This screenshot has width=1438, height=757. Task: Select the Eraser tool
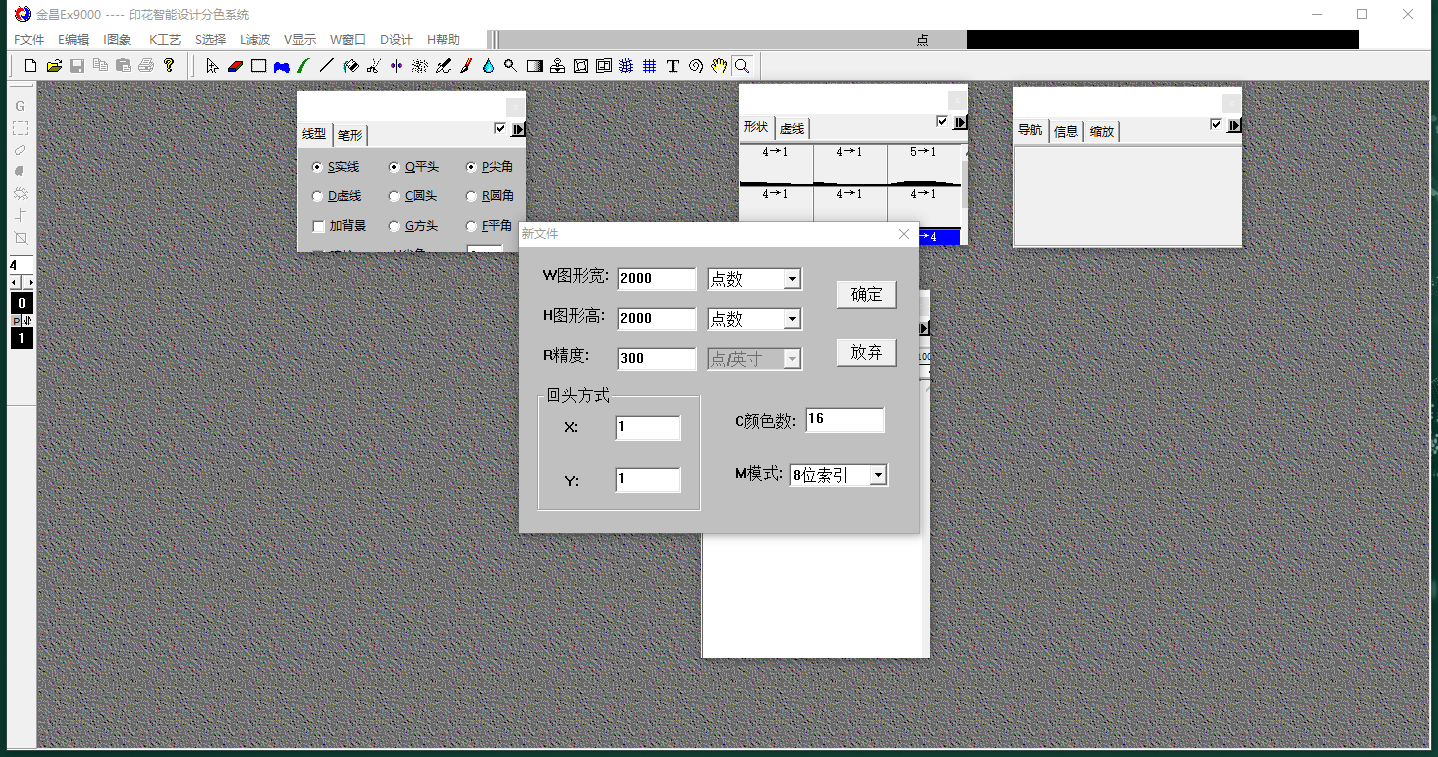pos(236,66)
